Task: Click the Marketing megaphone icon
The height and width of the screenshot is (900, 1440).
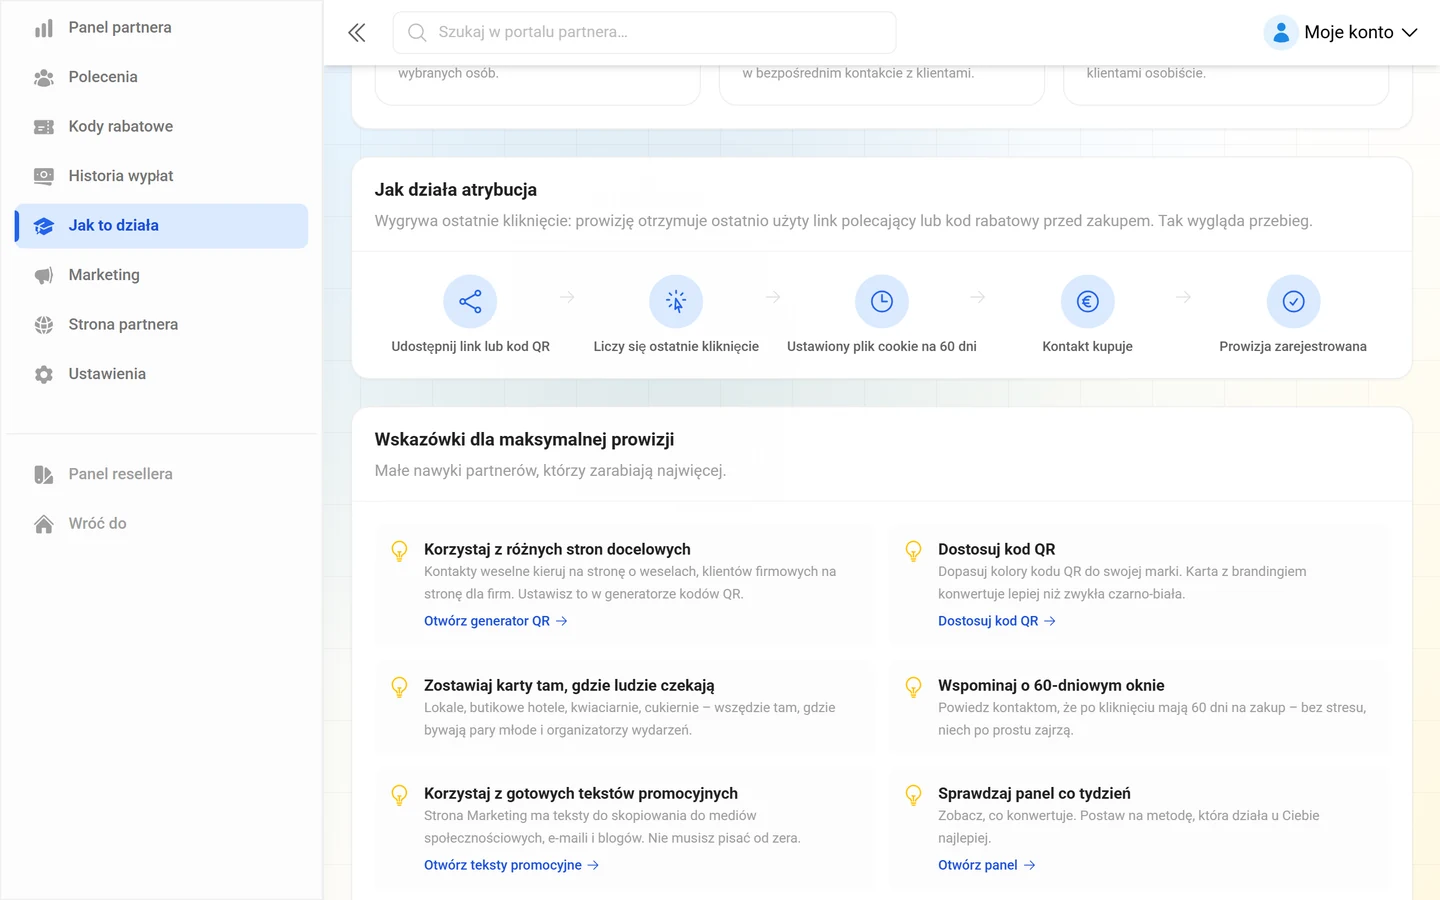Action: [x=44, y=275]
